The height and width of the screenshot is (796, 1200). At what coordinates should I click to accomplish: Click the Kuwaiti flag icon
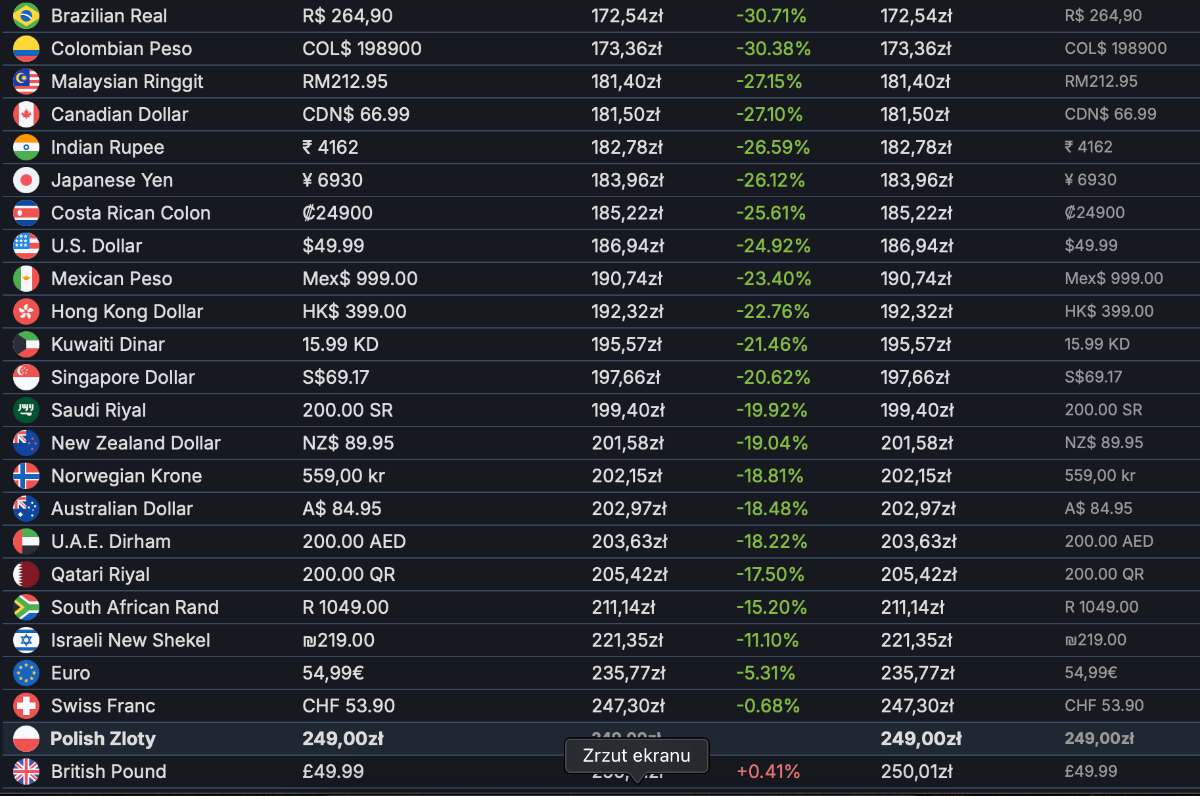(x=26, y=345)
